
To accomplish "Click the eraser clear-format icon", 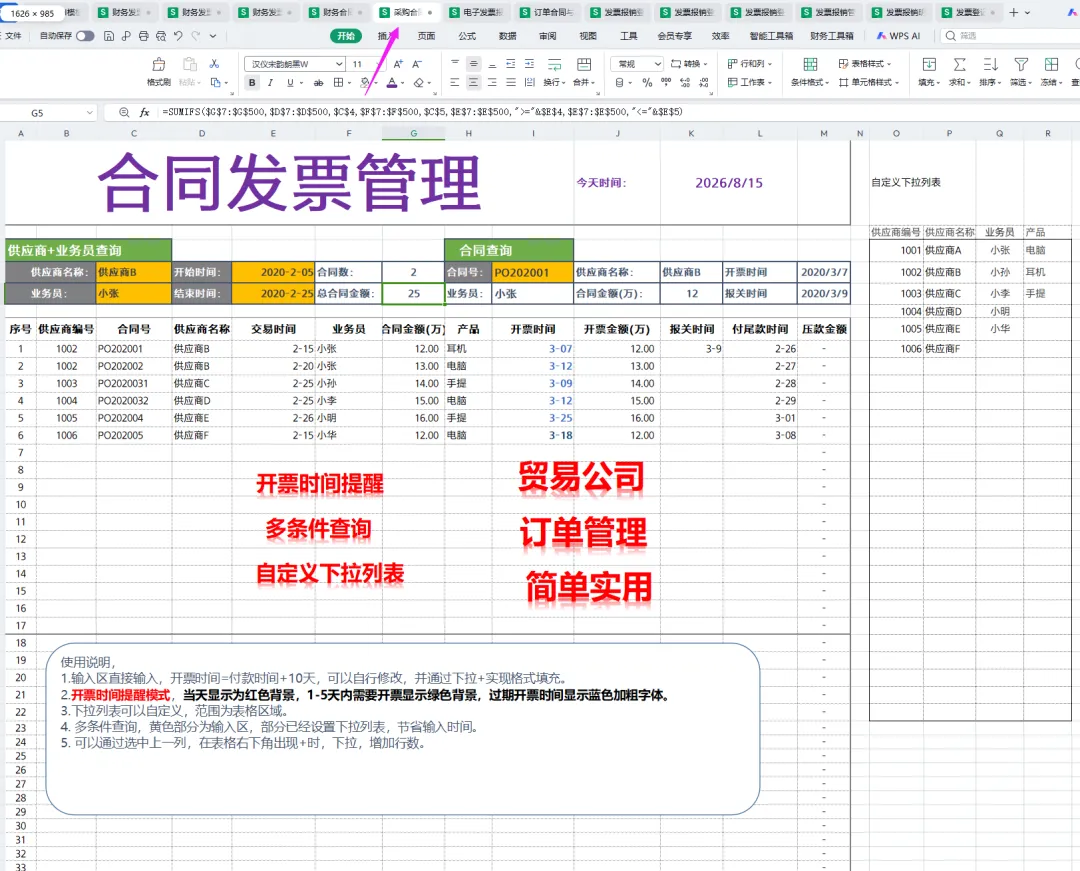I will click(x=418, y=83).
